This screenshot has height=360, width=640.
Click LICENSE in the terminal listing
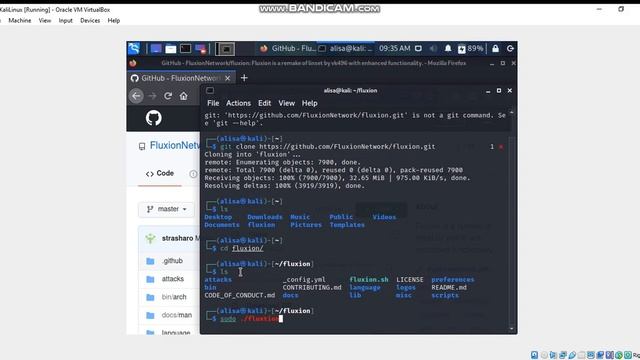coord(409,280)
